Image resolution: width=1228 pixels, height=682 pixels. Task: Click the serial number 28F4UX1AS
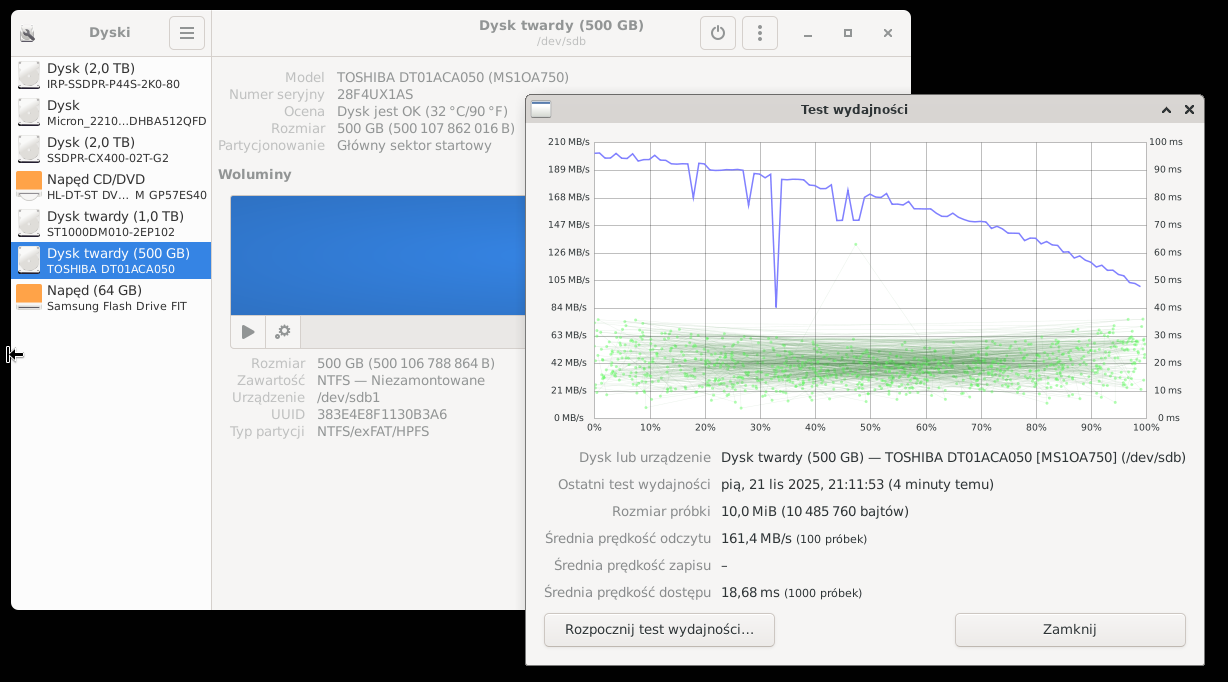coord(375,94)
